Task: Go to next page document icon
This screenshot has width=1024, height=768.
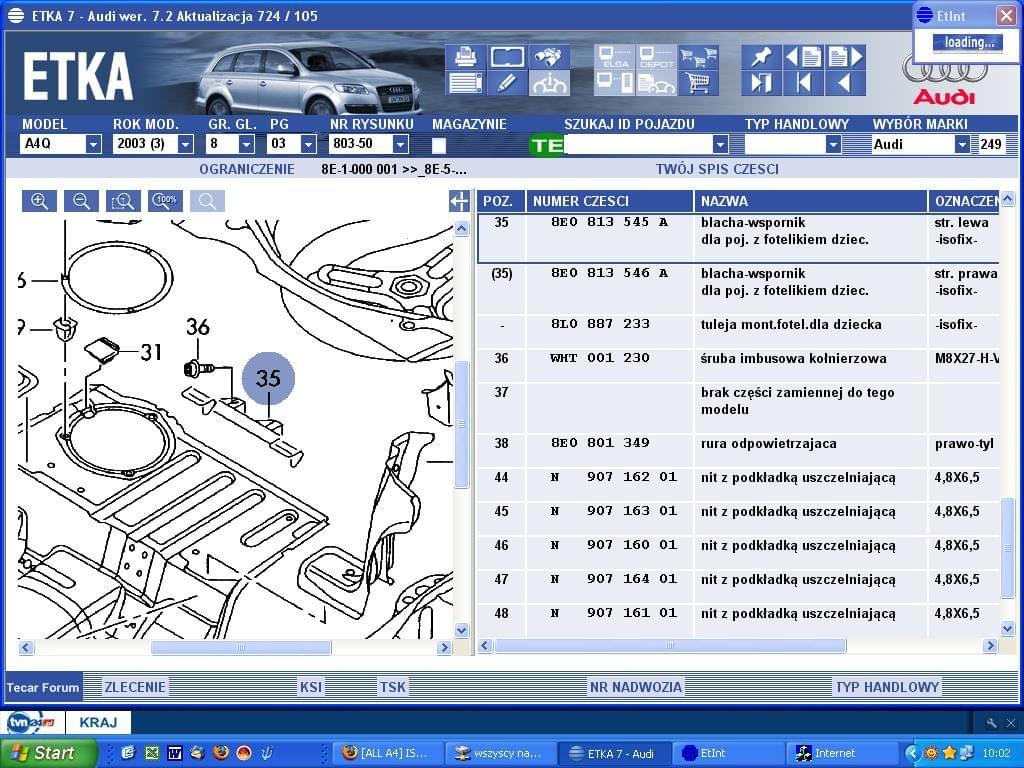Action: [846, 57]
